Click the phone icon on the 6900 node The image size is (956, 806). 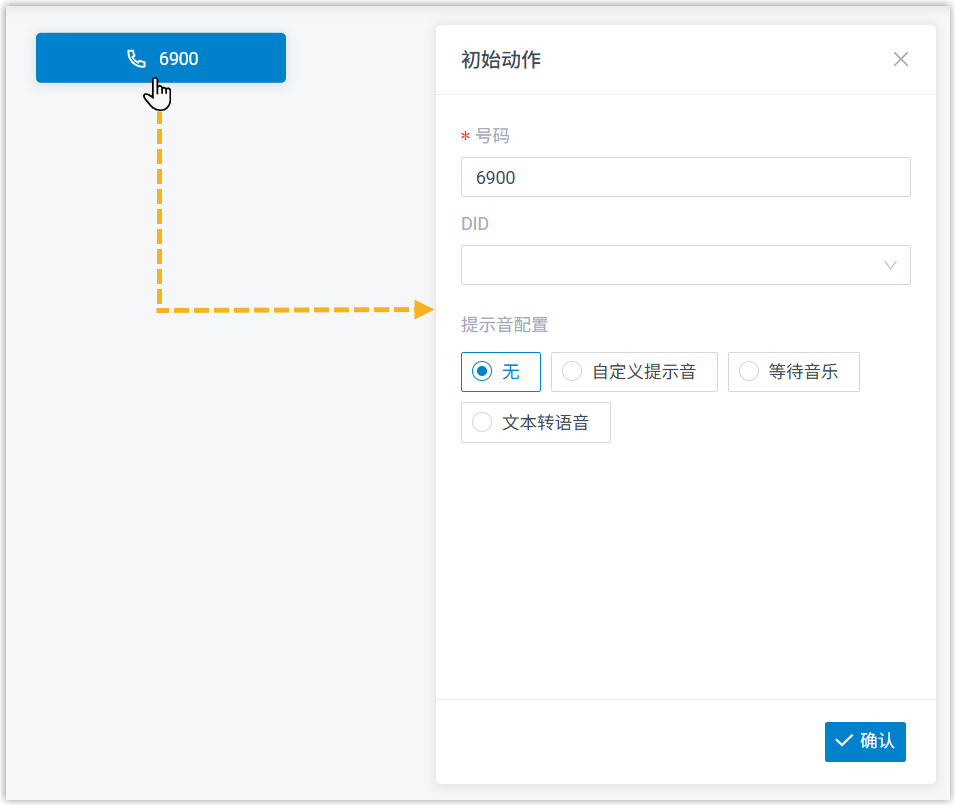(x=137, y=59)
